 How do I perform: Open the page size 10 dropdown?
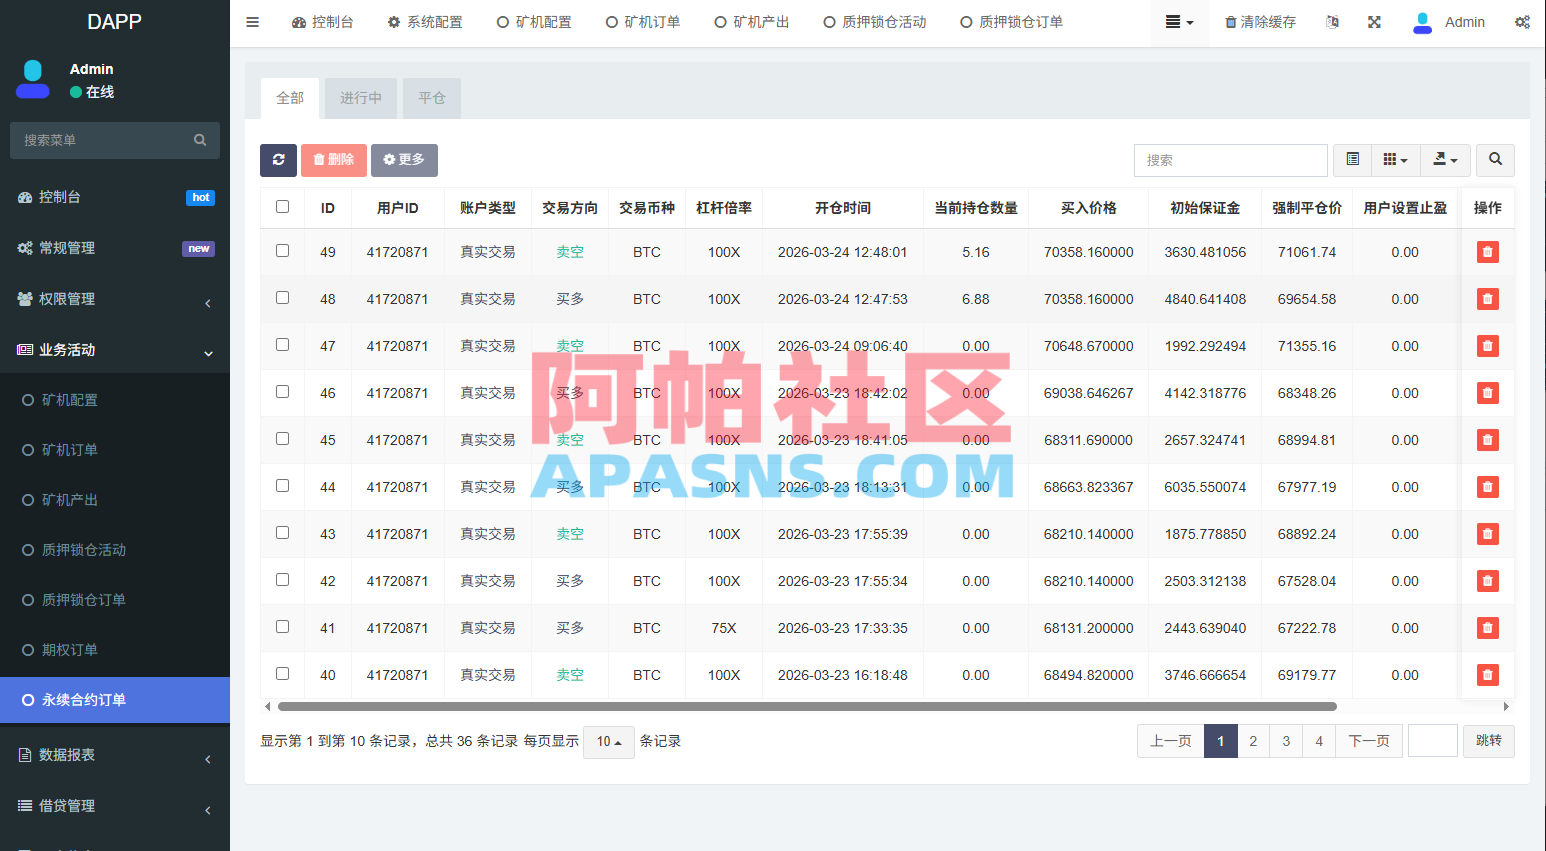(x=608, y=742)
